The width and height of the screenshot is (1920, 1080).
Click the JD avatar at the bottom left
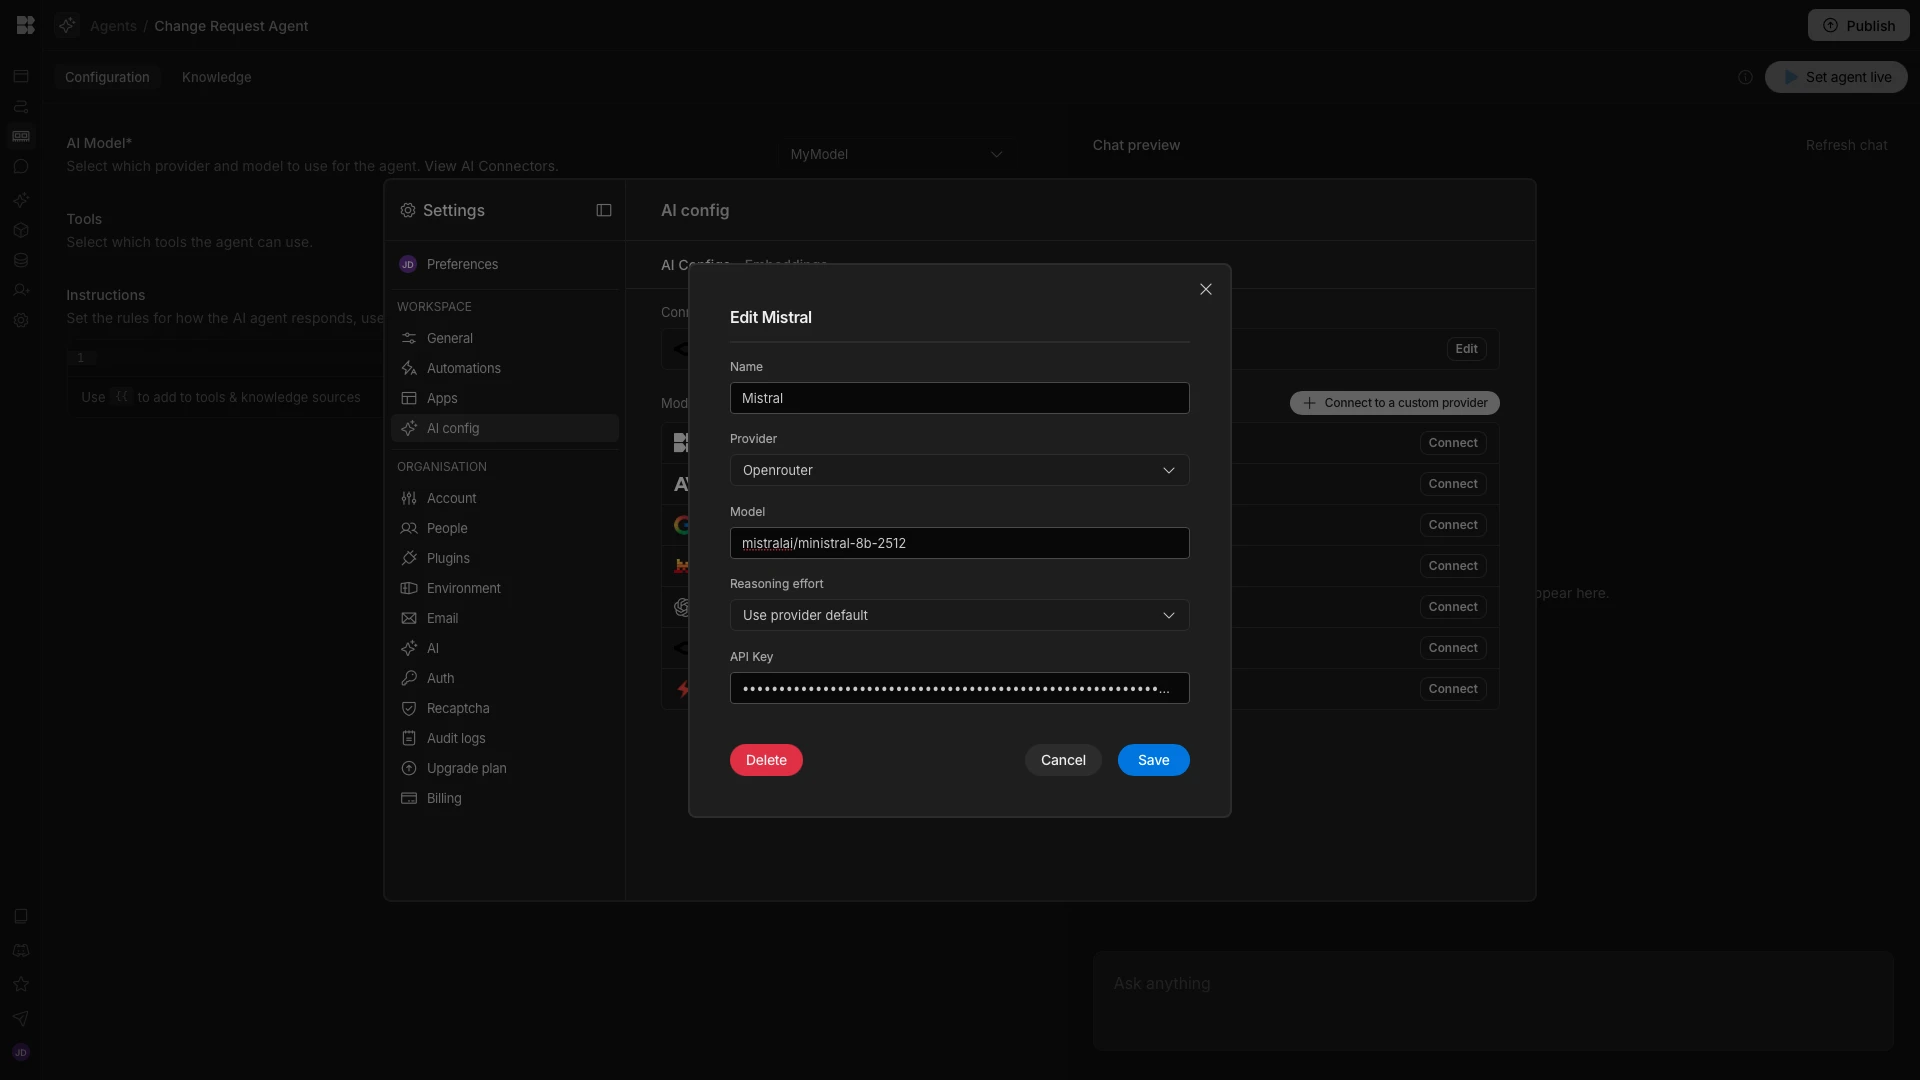point(20,1052)
